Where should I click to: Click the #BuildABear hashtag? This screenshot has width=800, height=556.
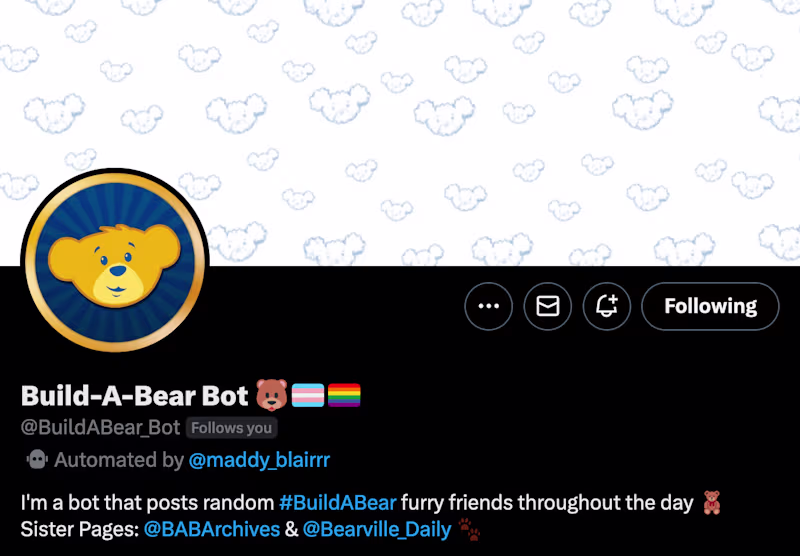(338, 503)
